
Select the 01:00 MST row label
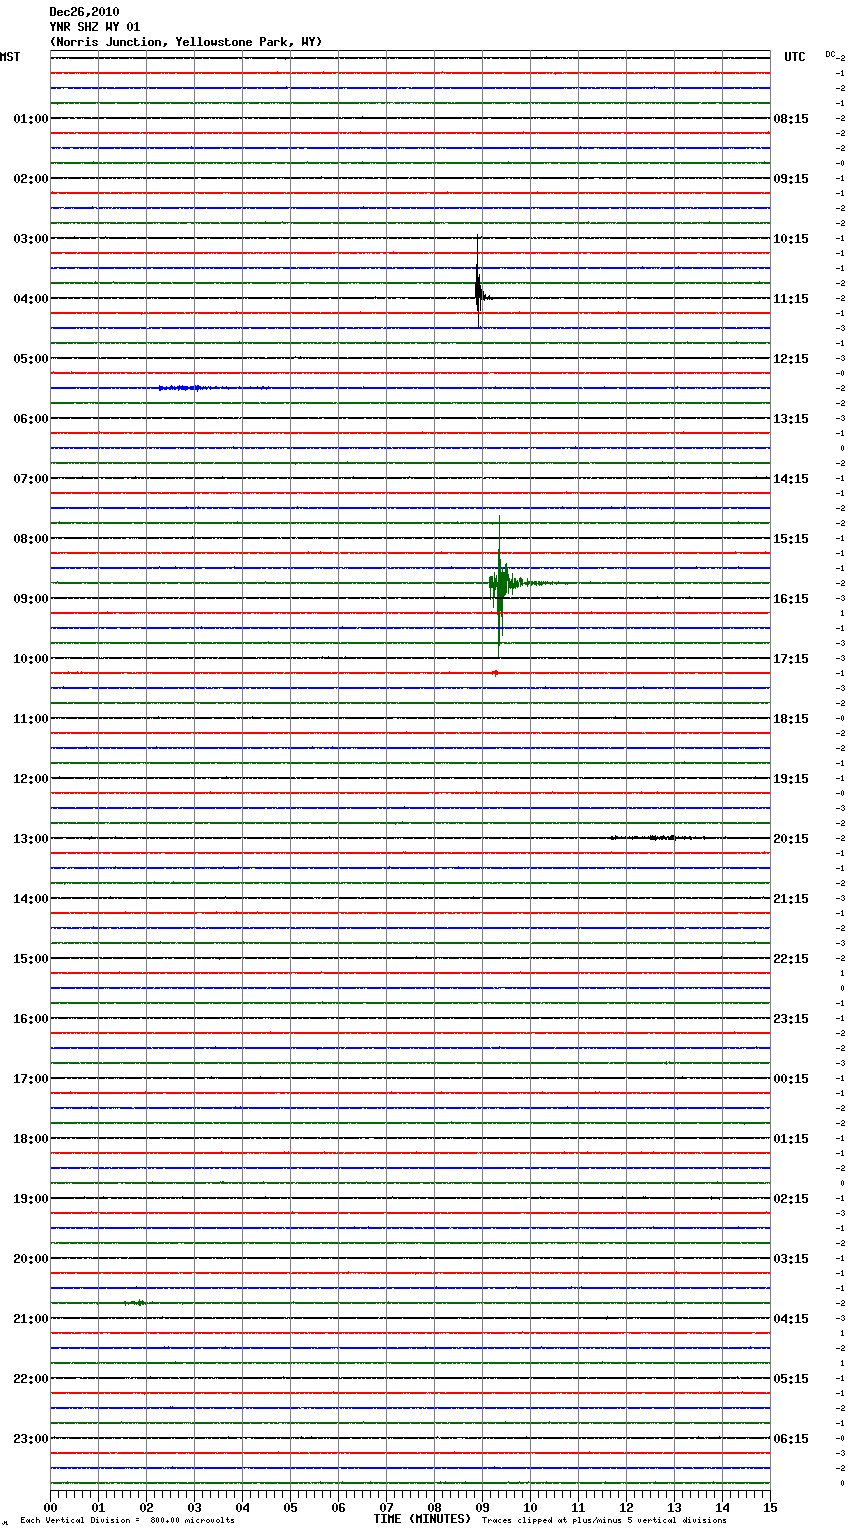pyautogui.click(x=31, y=119)
